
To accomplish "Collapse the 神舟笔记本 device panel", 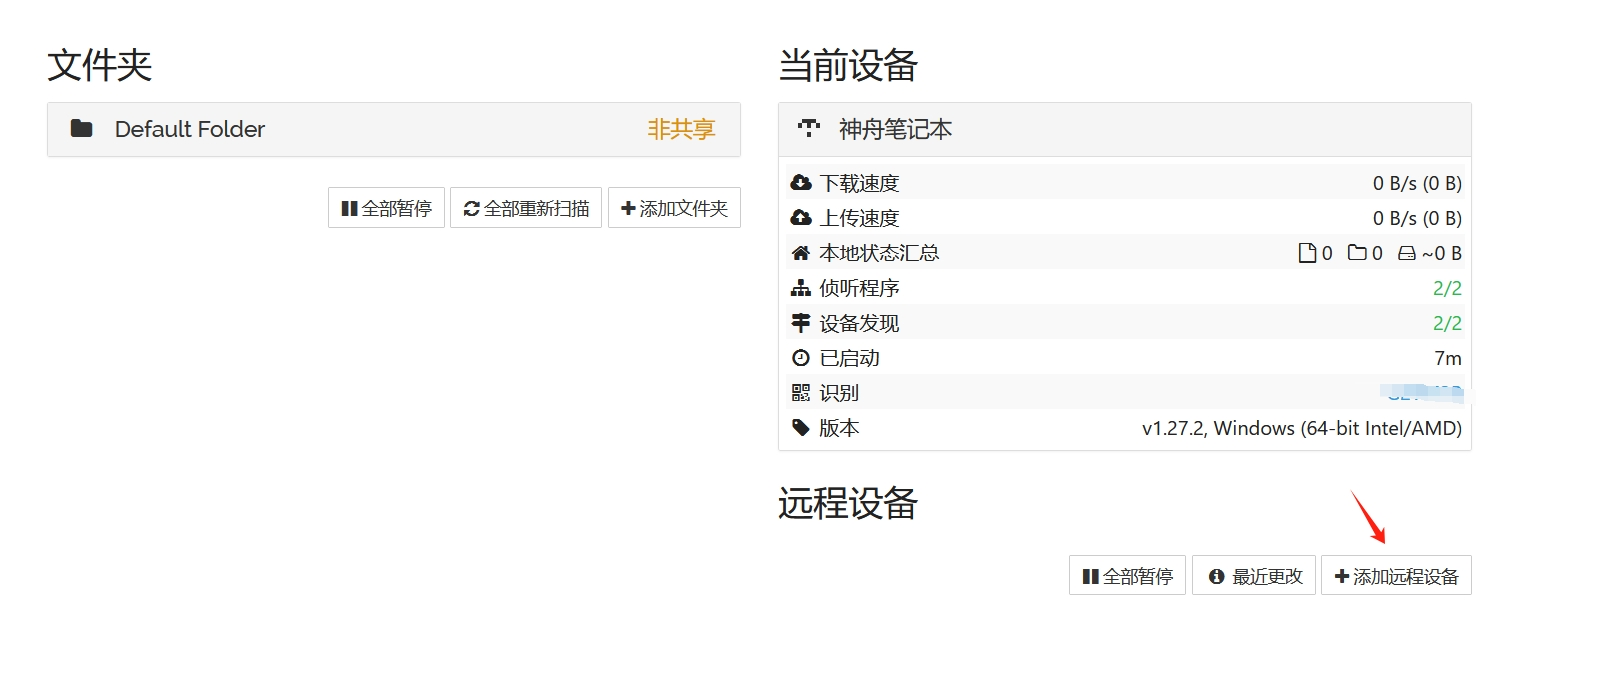I will [1125, 129].
